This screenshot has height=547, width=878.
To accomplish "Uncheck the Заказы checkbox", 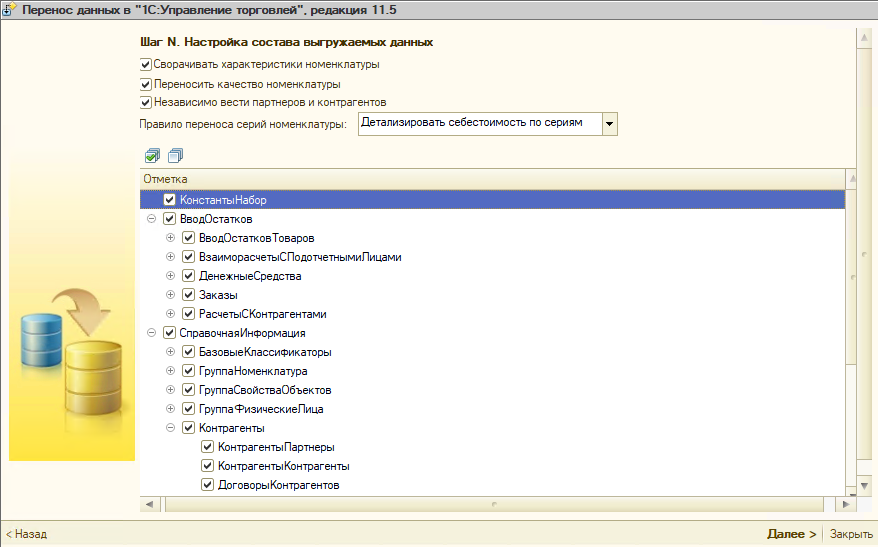I will pyautogui.click(x=189, y=295).
